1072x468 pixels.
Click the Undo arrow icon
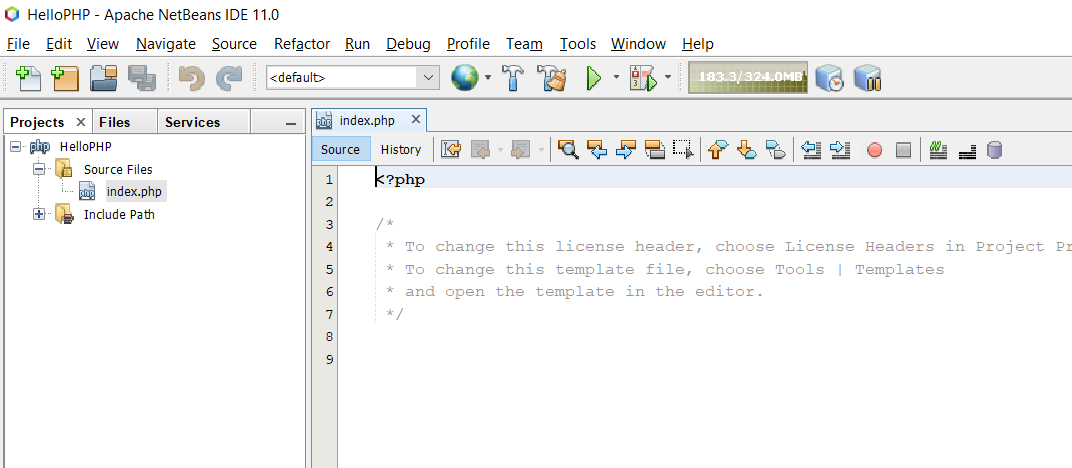(x=191, y=78)
